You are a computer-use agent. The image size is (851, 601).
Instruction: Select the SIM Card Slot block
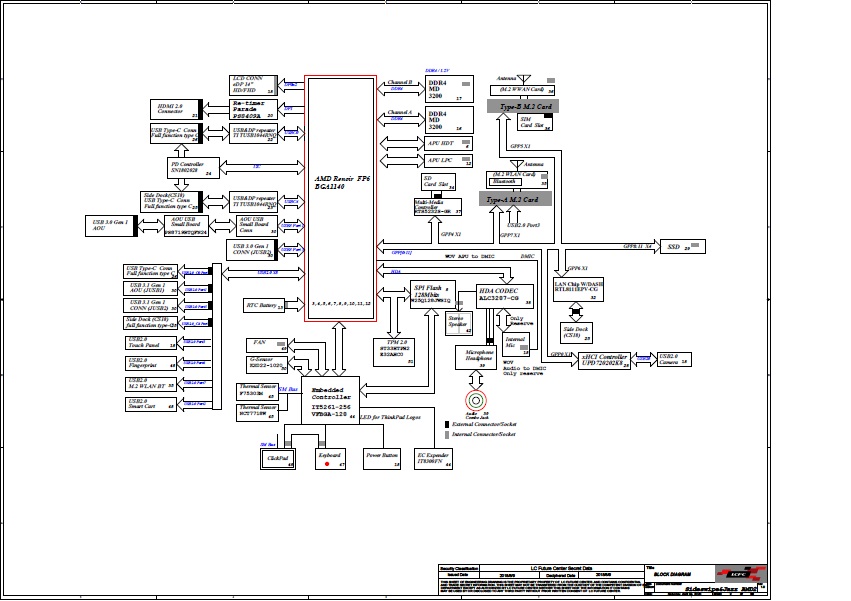[535, 122]
